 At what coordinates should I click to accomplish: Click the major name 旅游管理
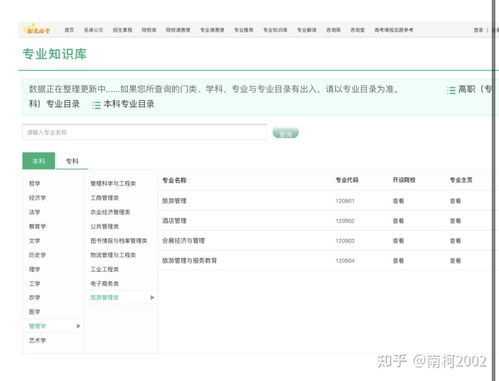coord(174,201)
